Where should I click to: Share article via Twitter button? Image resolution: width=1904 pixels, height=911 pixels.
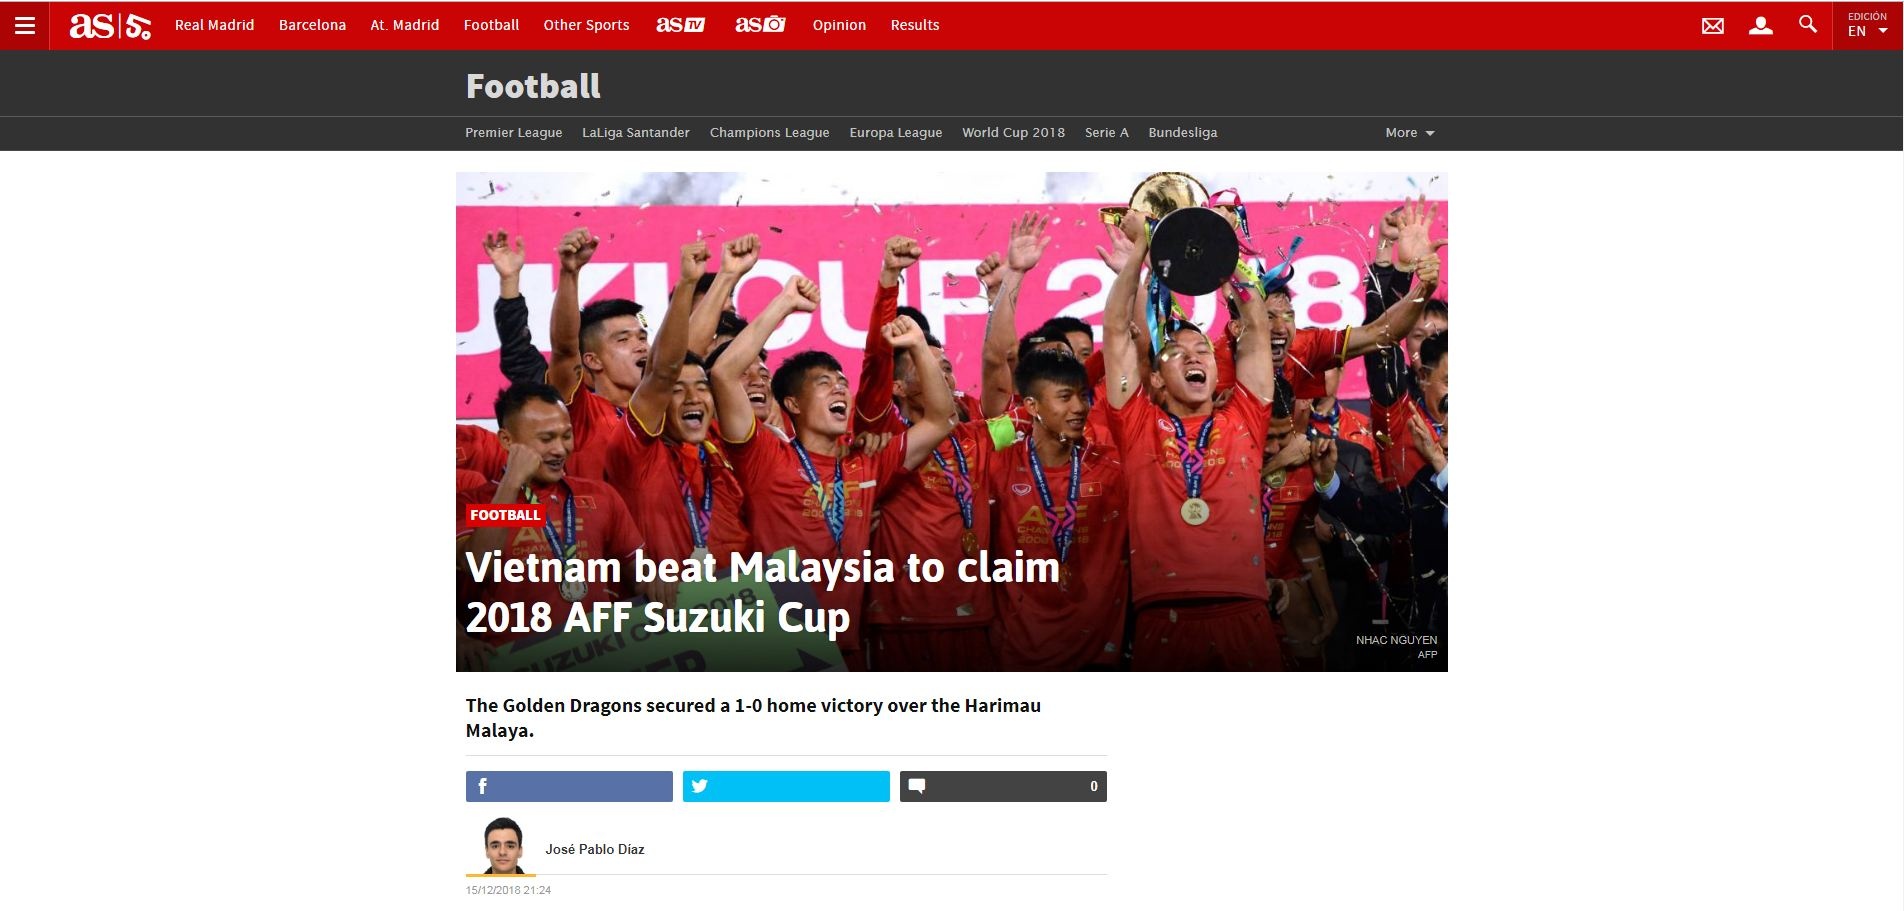(786, 786)
